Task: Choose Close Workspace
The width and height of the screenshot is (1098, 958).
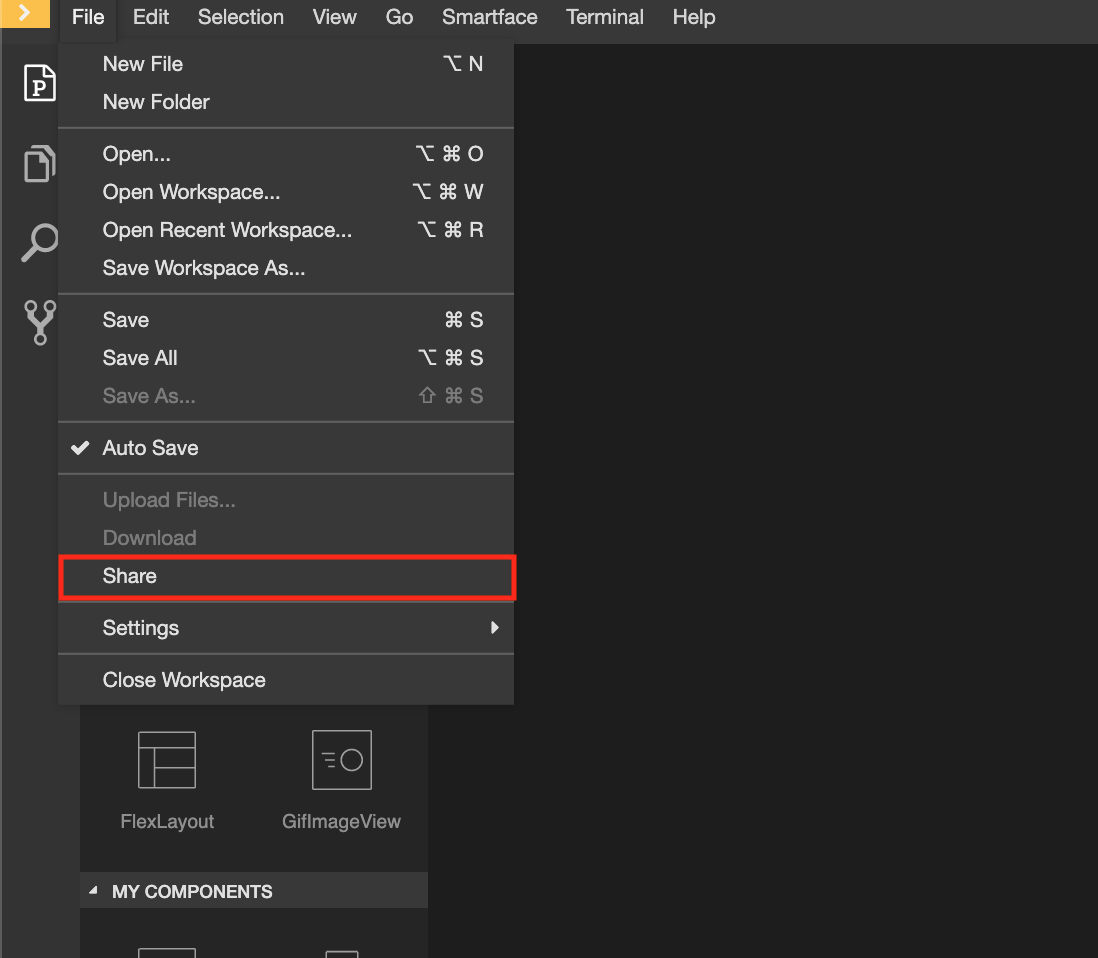Action: pos(184,680)
